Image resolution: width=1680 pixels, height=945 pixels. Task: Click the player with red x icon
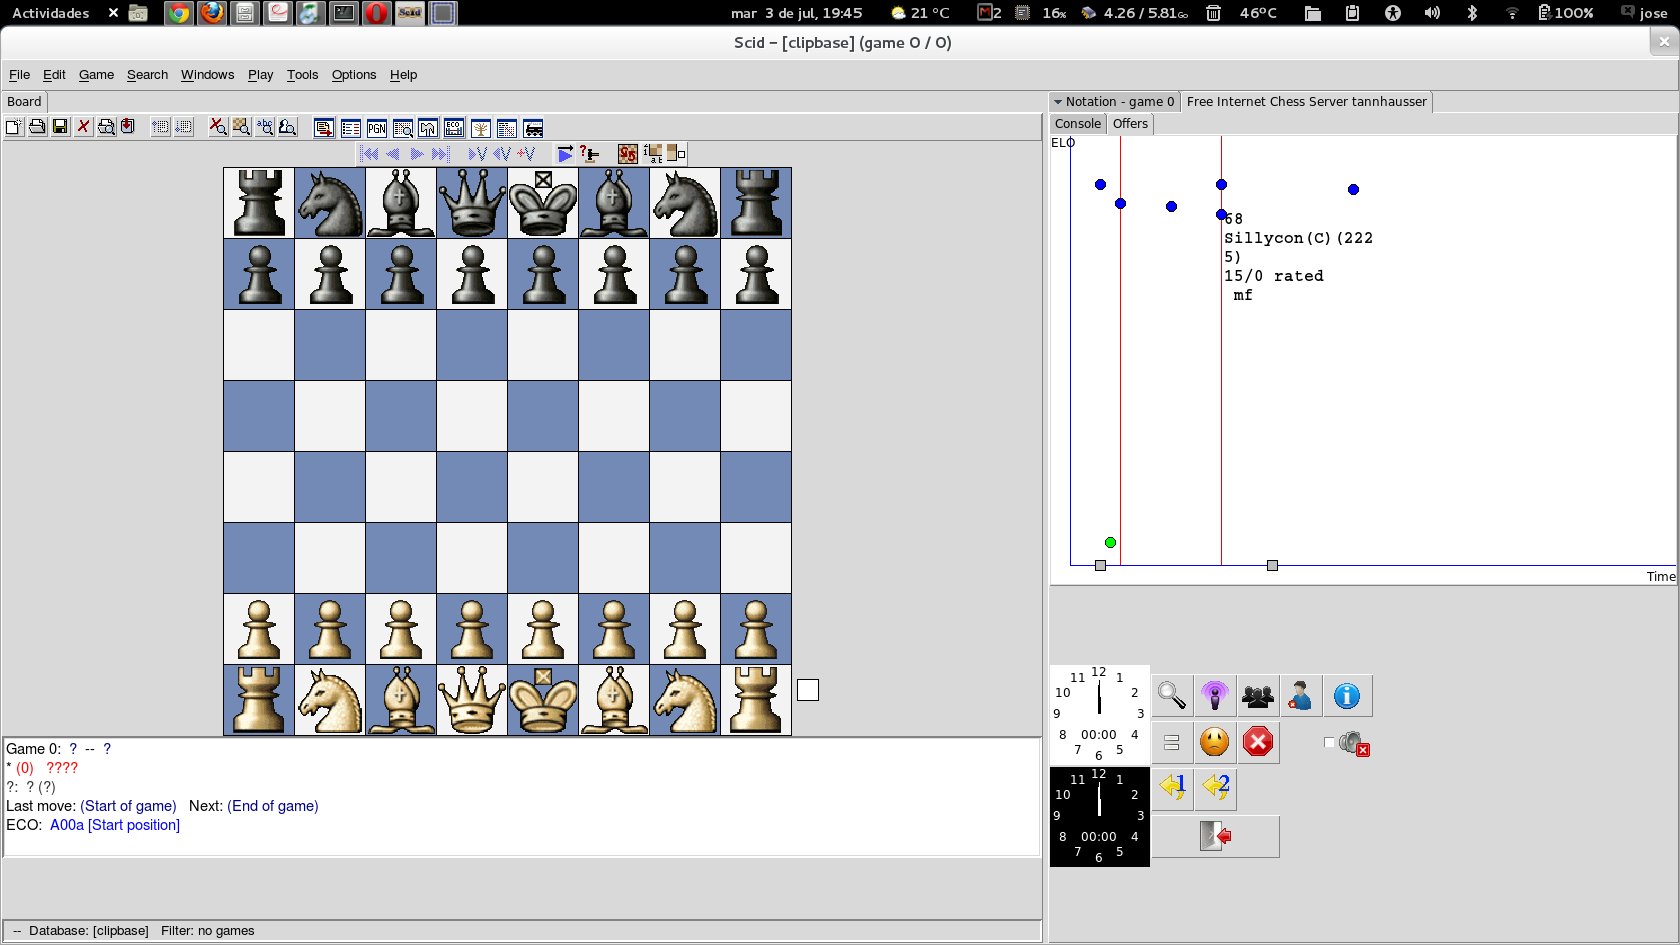tap(1300, 695)
